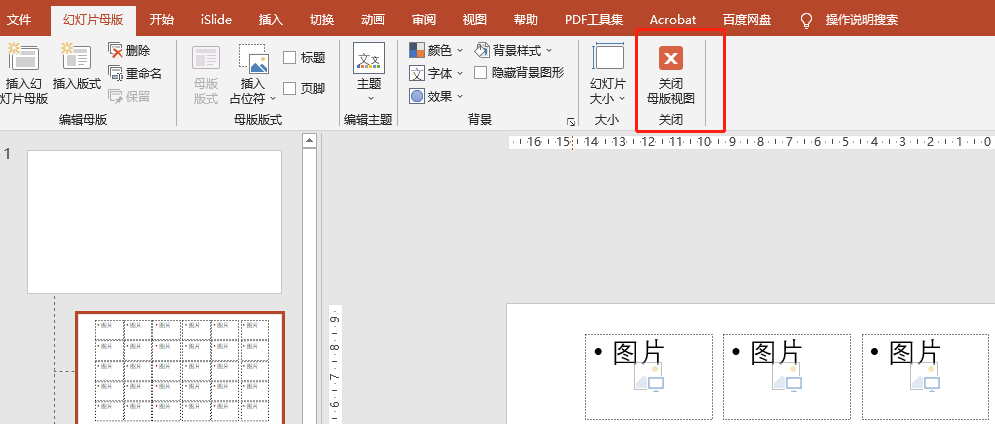Click the 操作说明搜索 search box
This screenshot has width=995, height=424.
coord(862,20)
